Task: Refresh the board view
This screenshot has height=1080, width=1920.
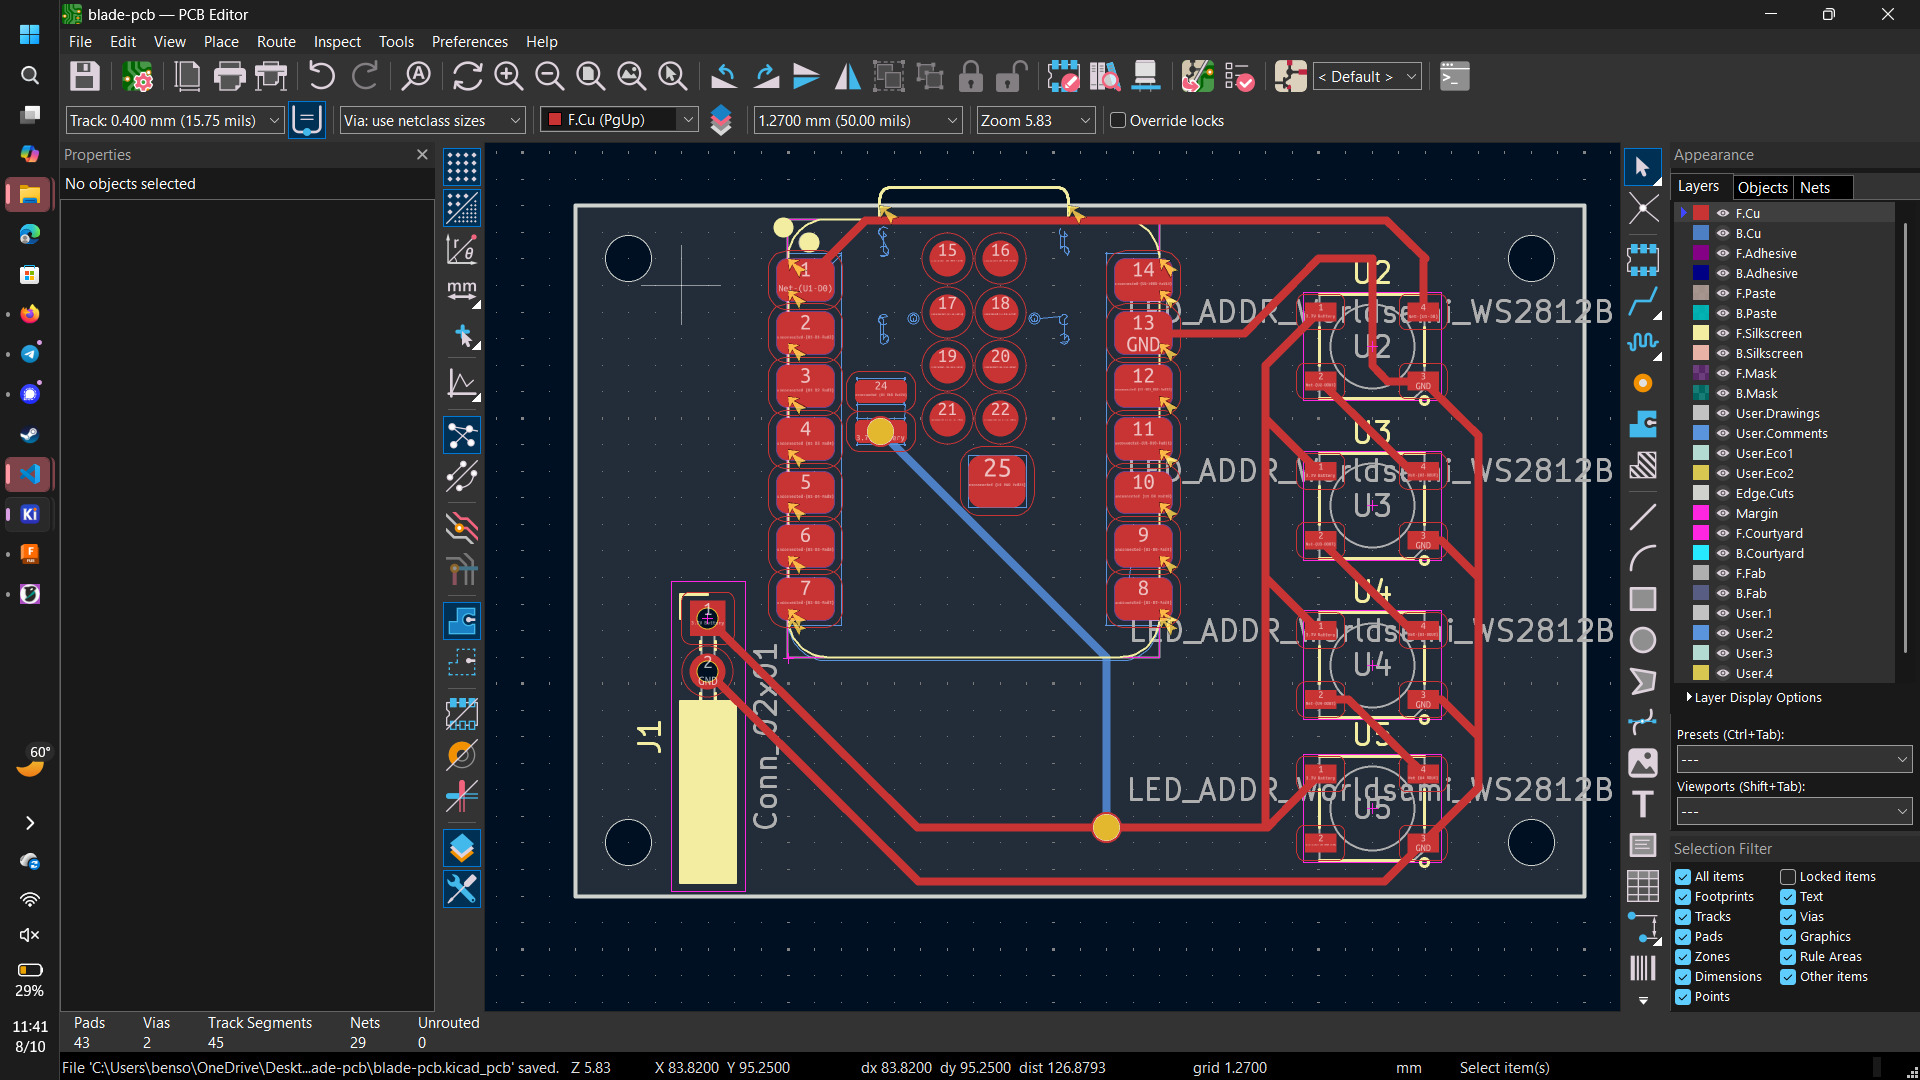Action: pyautogui.click(x=467, y=77)
